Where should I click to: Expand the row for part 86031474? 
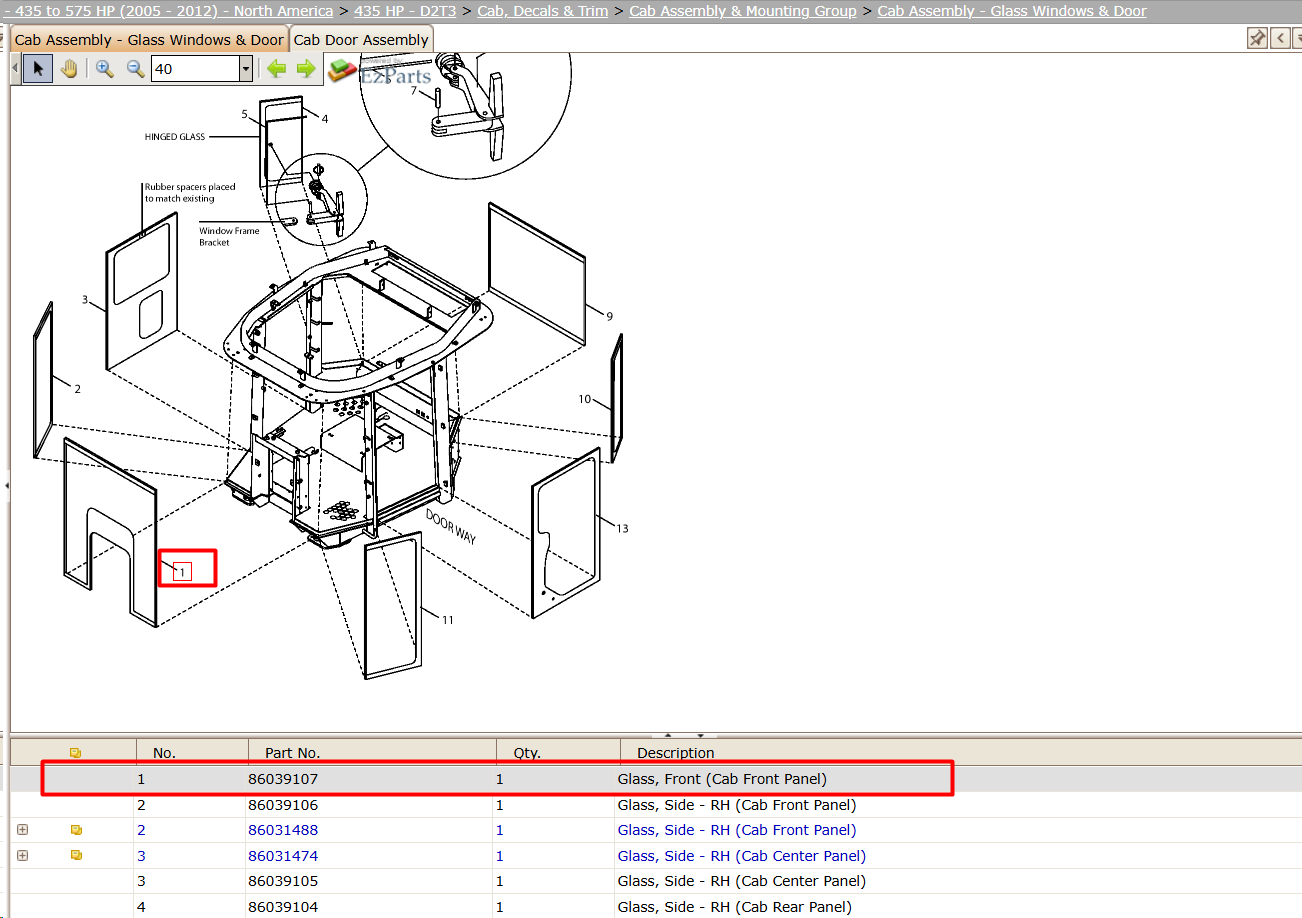coord(23,856)
